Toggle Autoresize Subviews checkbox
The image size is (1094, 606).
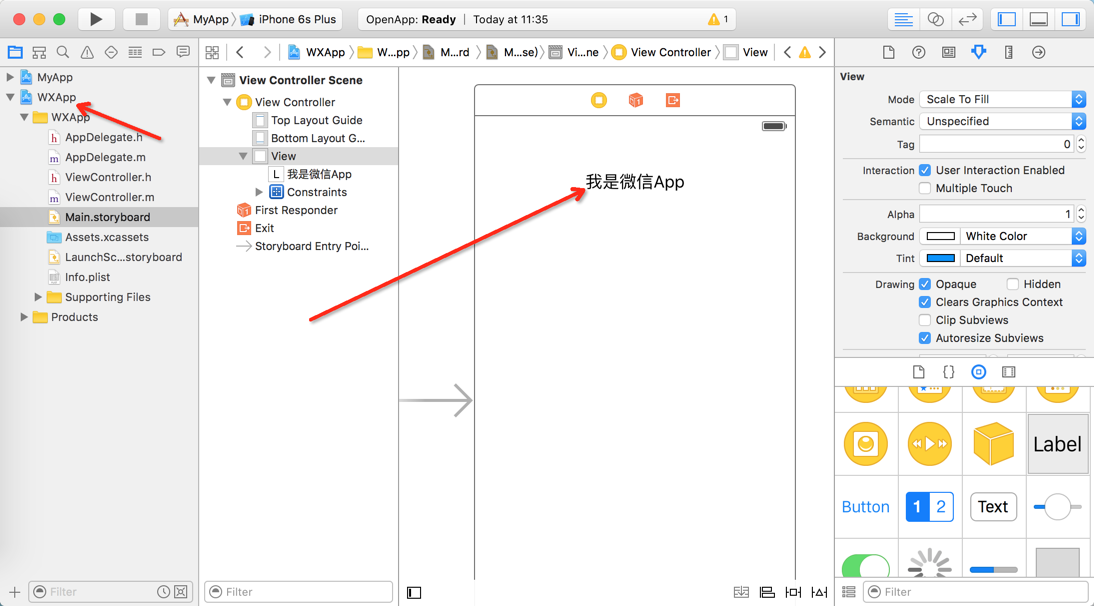(924, 338)
